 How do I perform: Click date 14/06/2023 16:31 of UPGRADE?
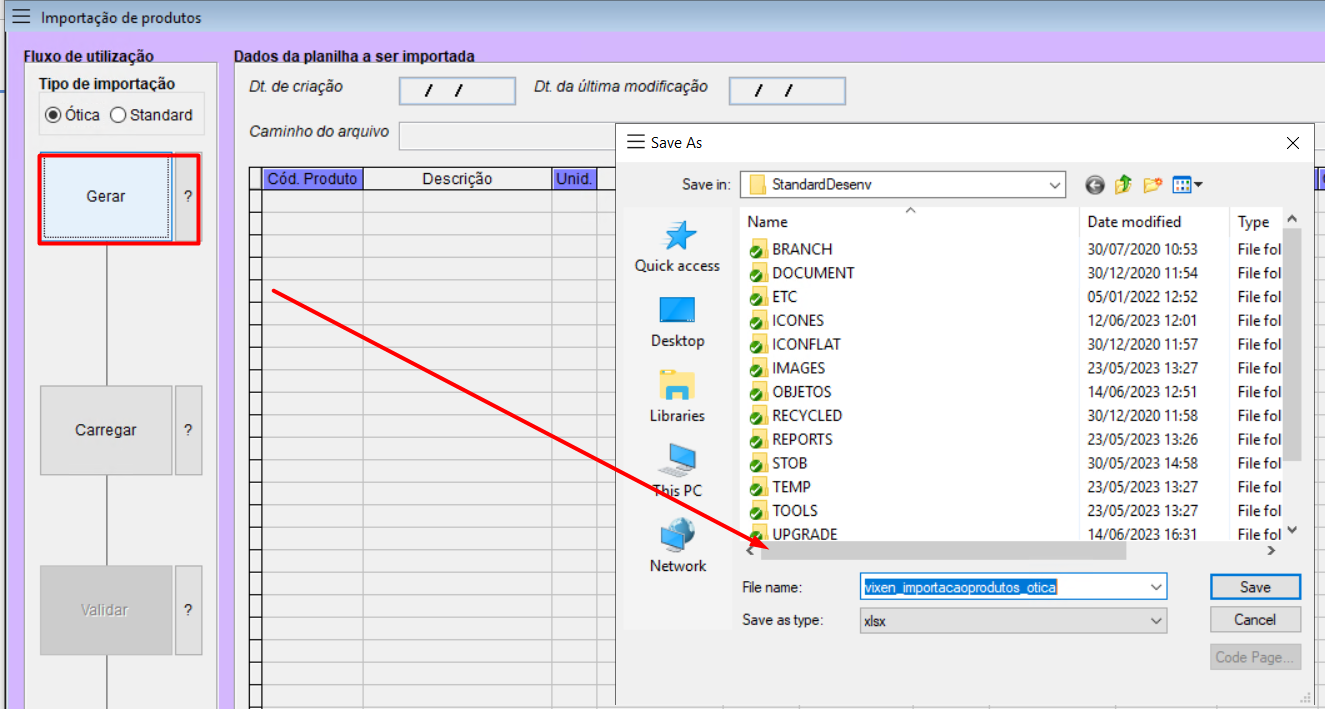[x=1142, y=534]
